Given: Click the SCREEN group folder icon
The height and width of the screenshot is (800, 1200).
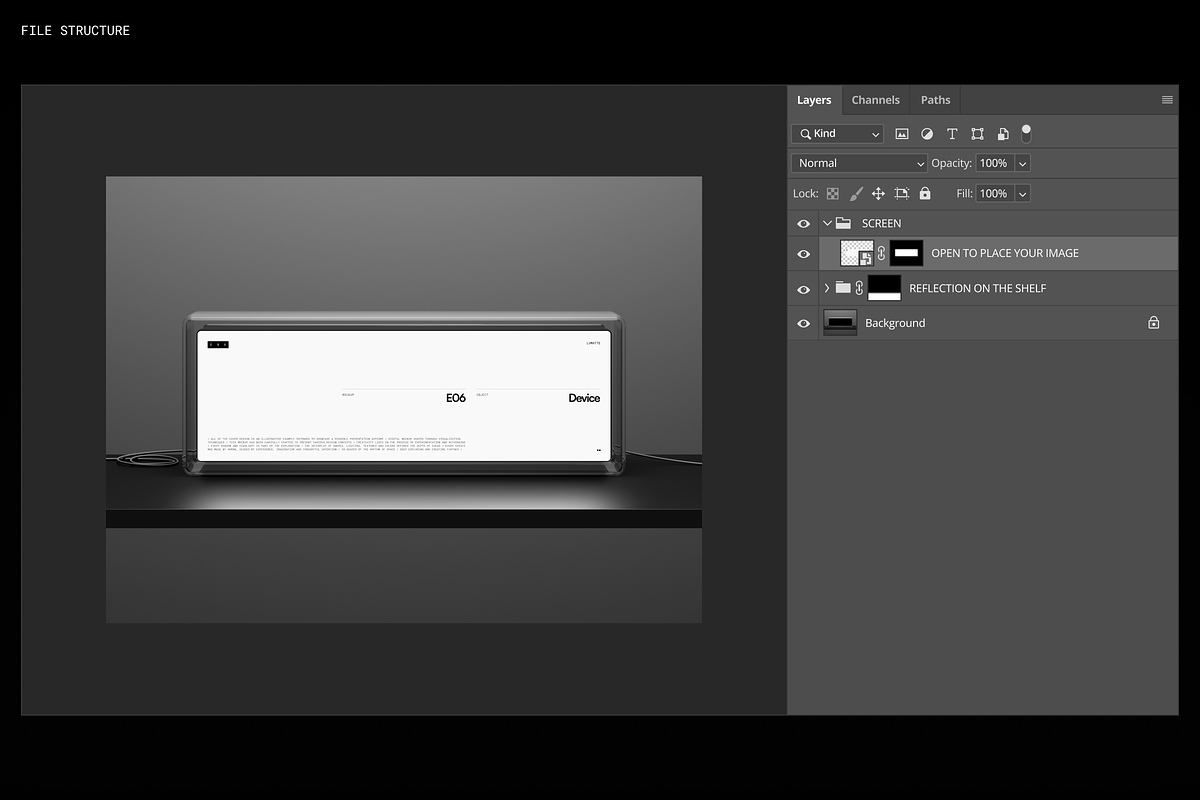Looking at the screenshot, I should pyautogui.click(x=843, y=223).
